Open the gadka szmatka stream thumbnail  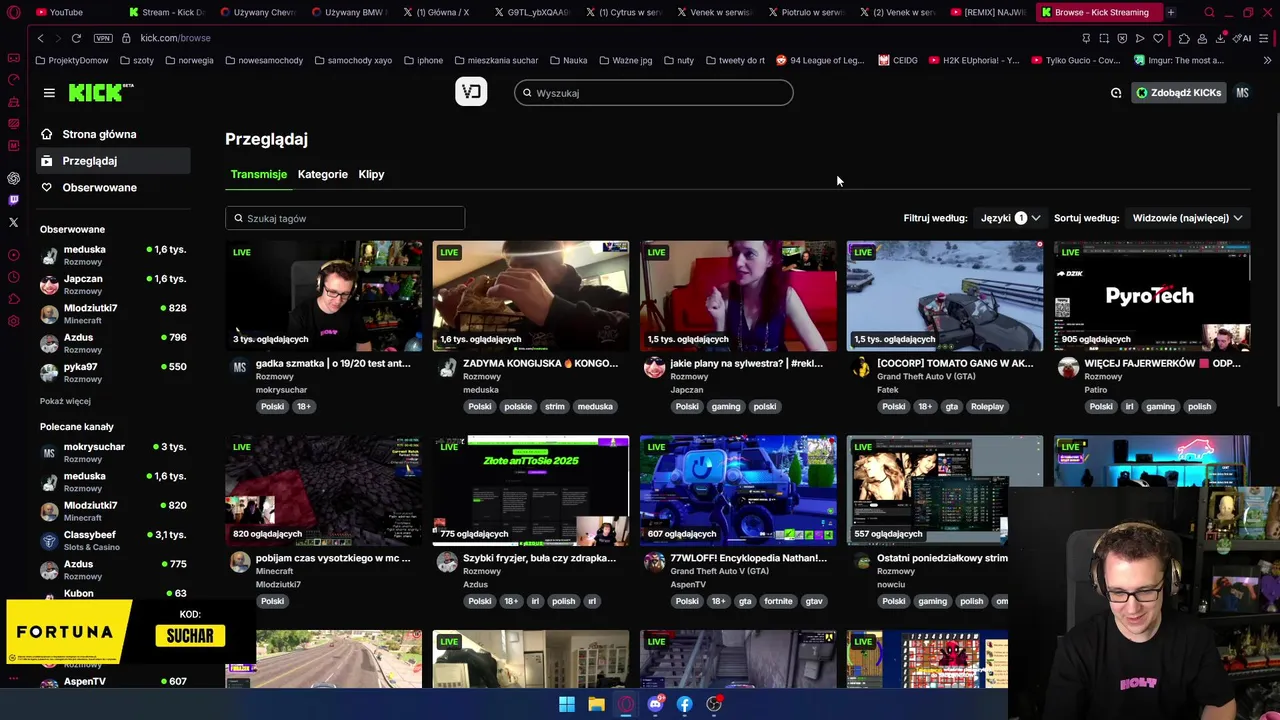point(324,296)
